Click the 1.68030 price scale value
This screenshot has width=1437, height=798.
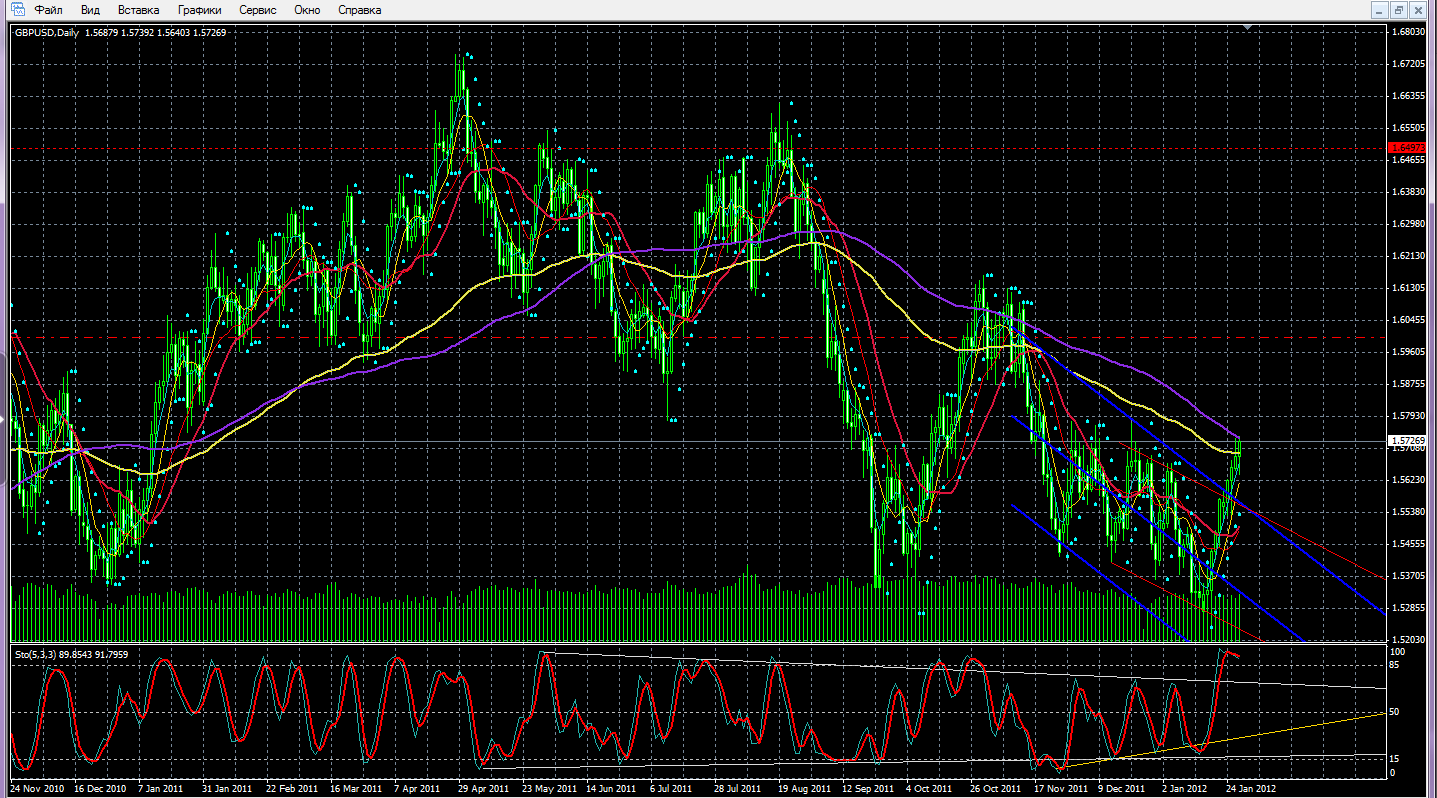point(1408,32)
